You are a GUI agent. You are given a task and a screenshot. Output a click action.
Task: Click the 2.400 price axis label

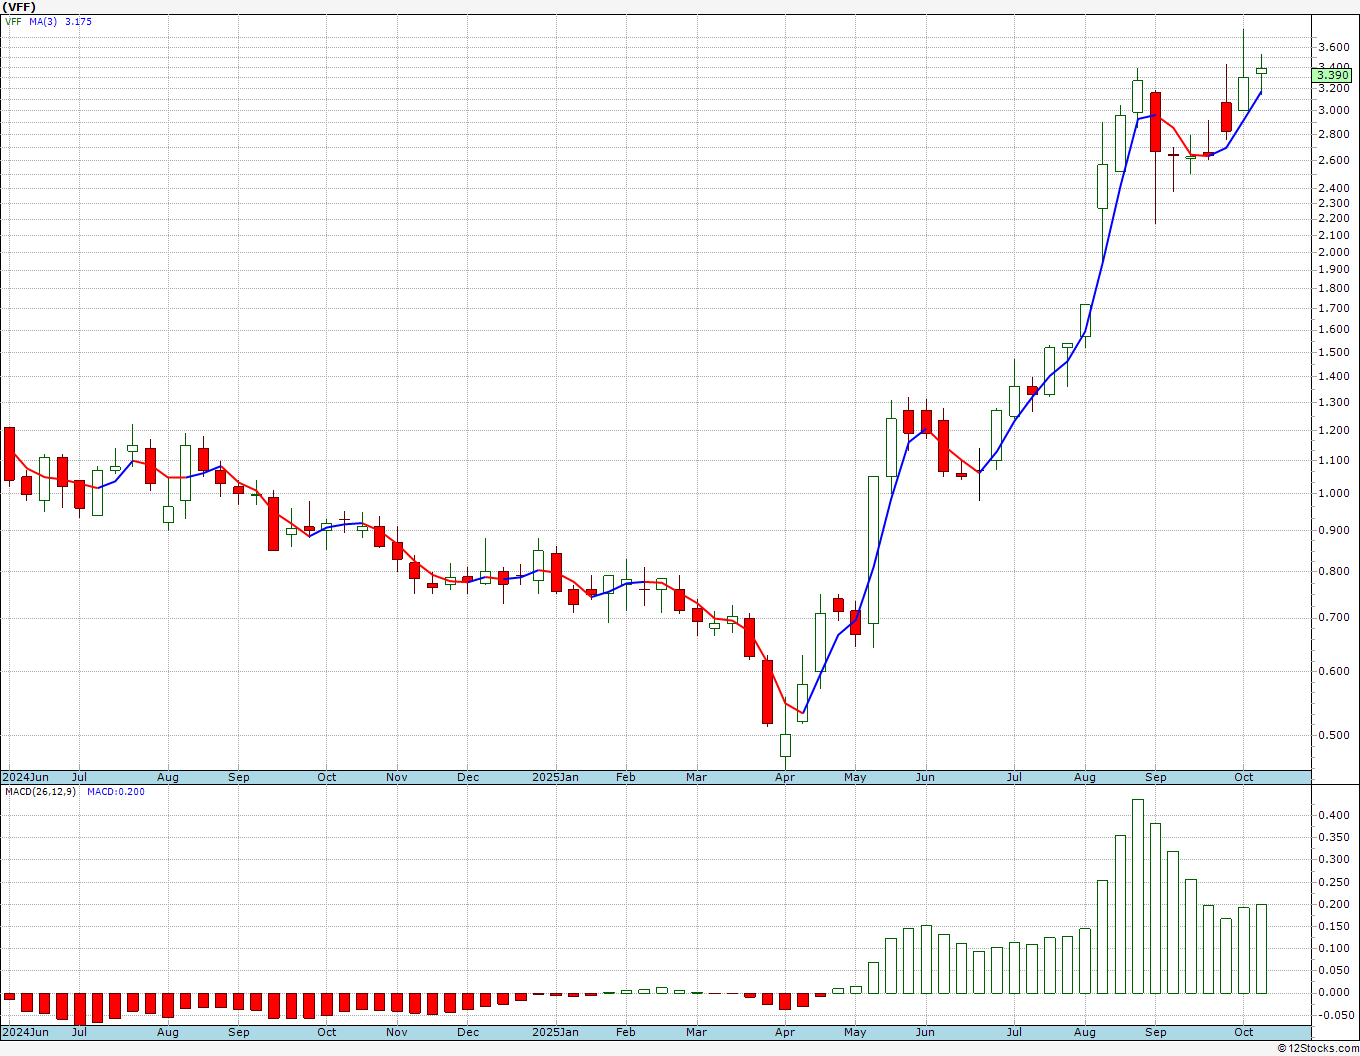1333,189
